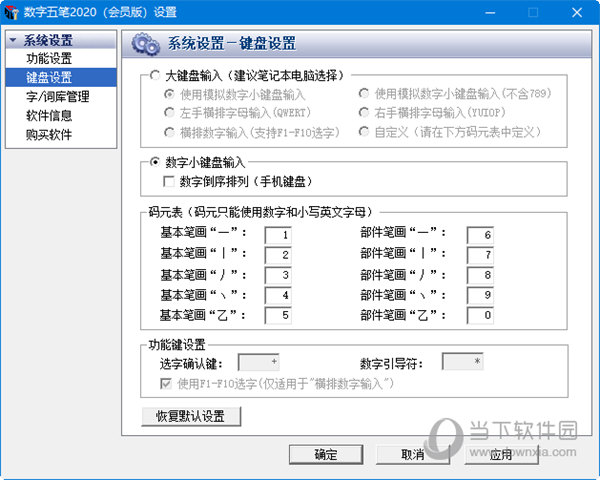600x480 pixels.
Task: Open 功能设置 in the sidebar
Action: coord(49,59)
